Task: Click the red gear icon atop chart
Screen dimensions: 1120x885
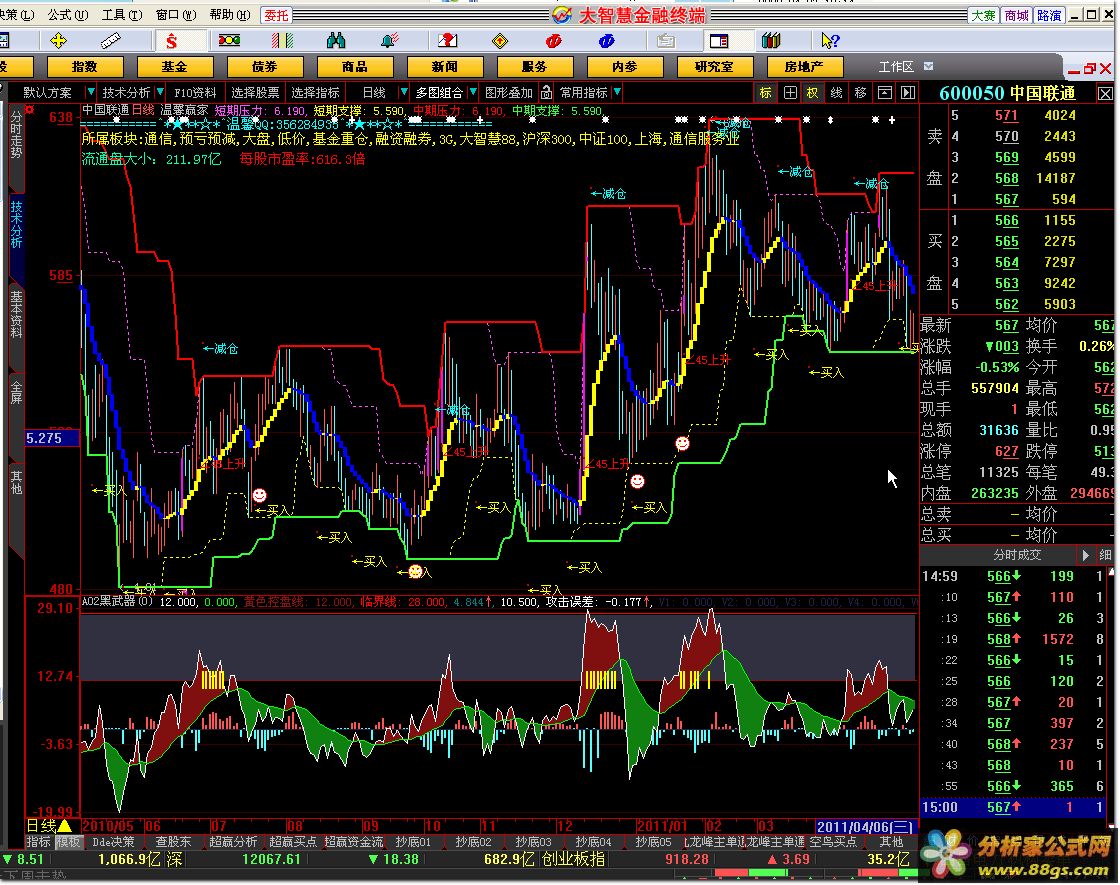Action: pyautogui.click(x=29, y=109)
